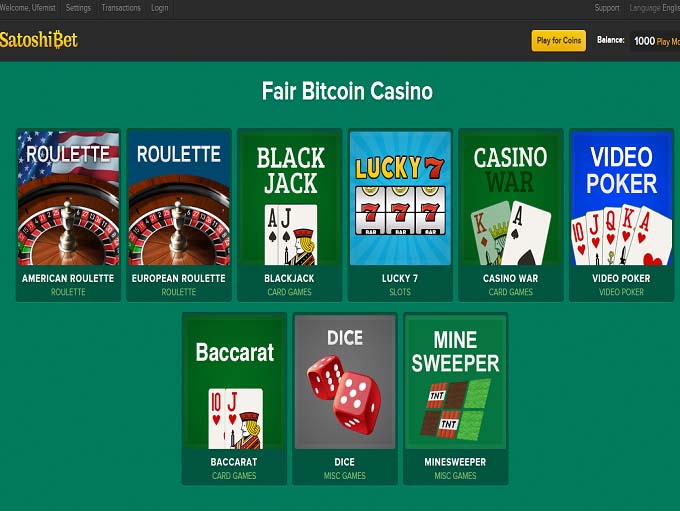This screenshot has height=511, width=680.
Task: Launch the Baccarat card game
Action: pos(234,398)
